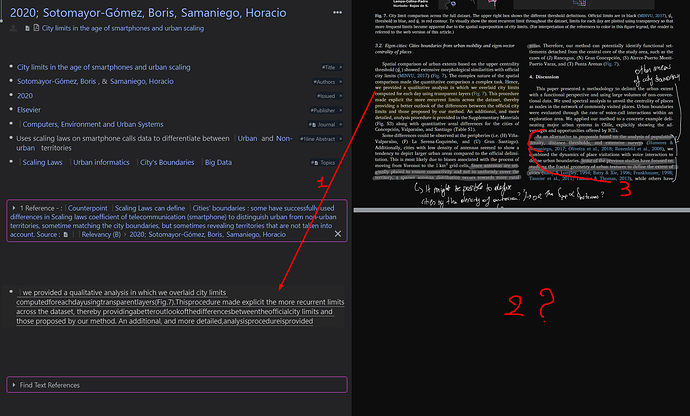Click the 'Find Text References' label
Image resolution: width=690 pixels, height=416 pixels.
click(50, 385)
